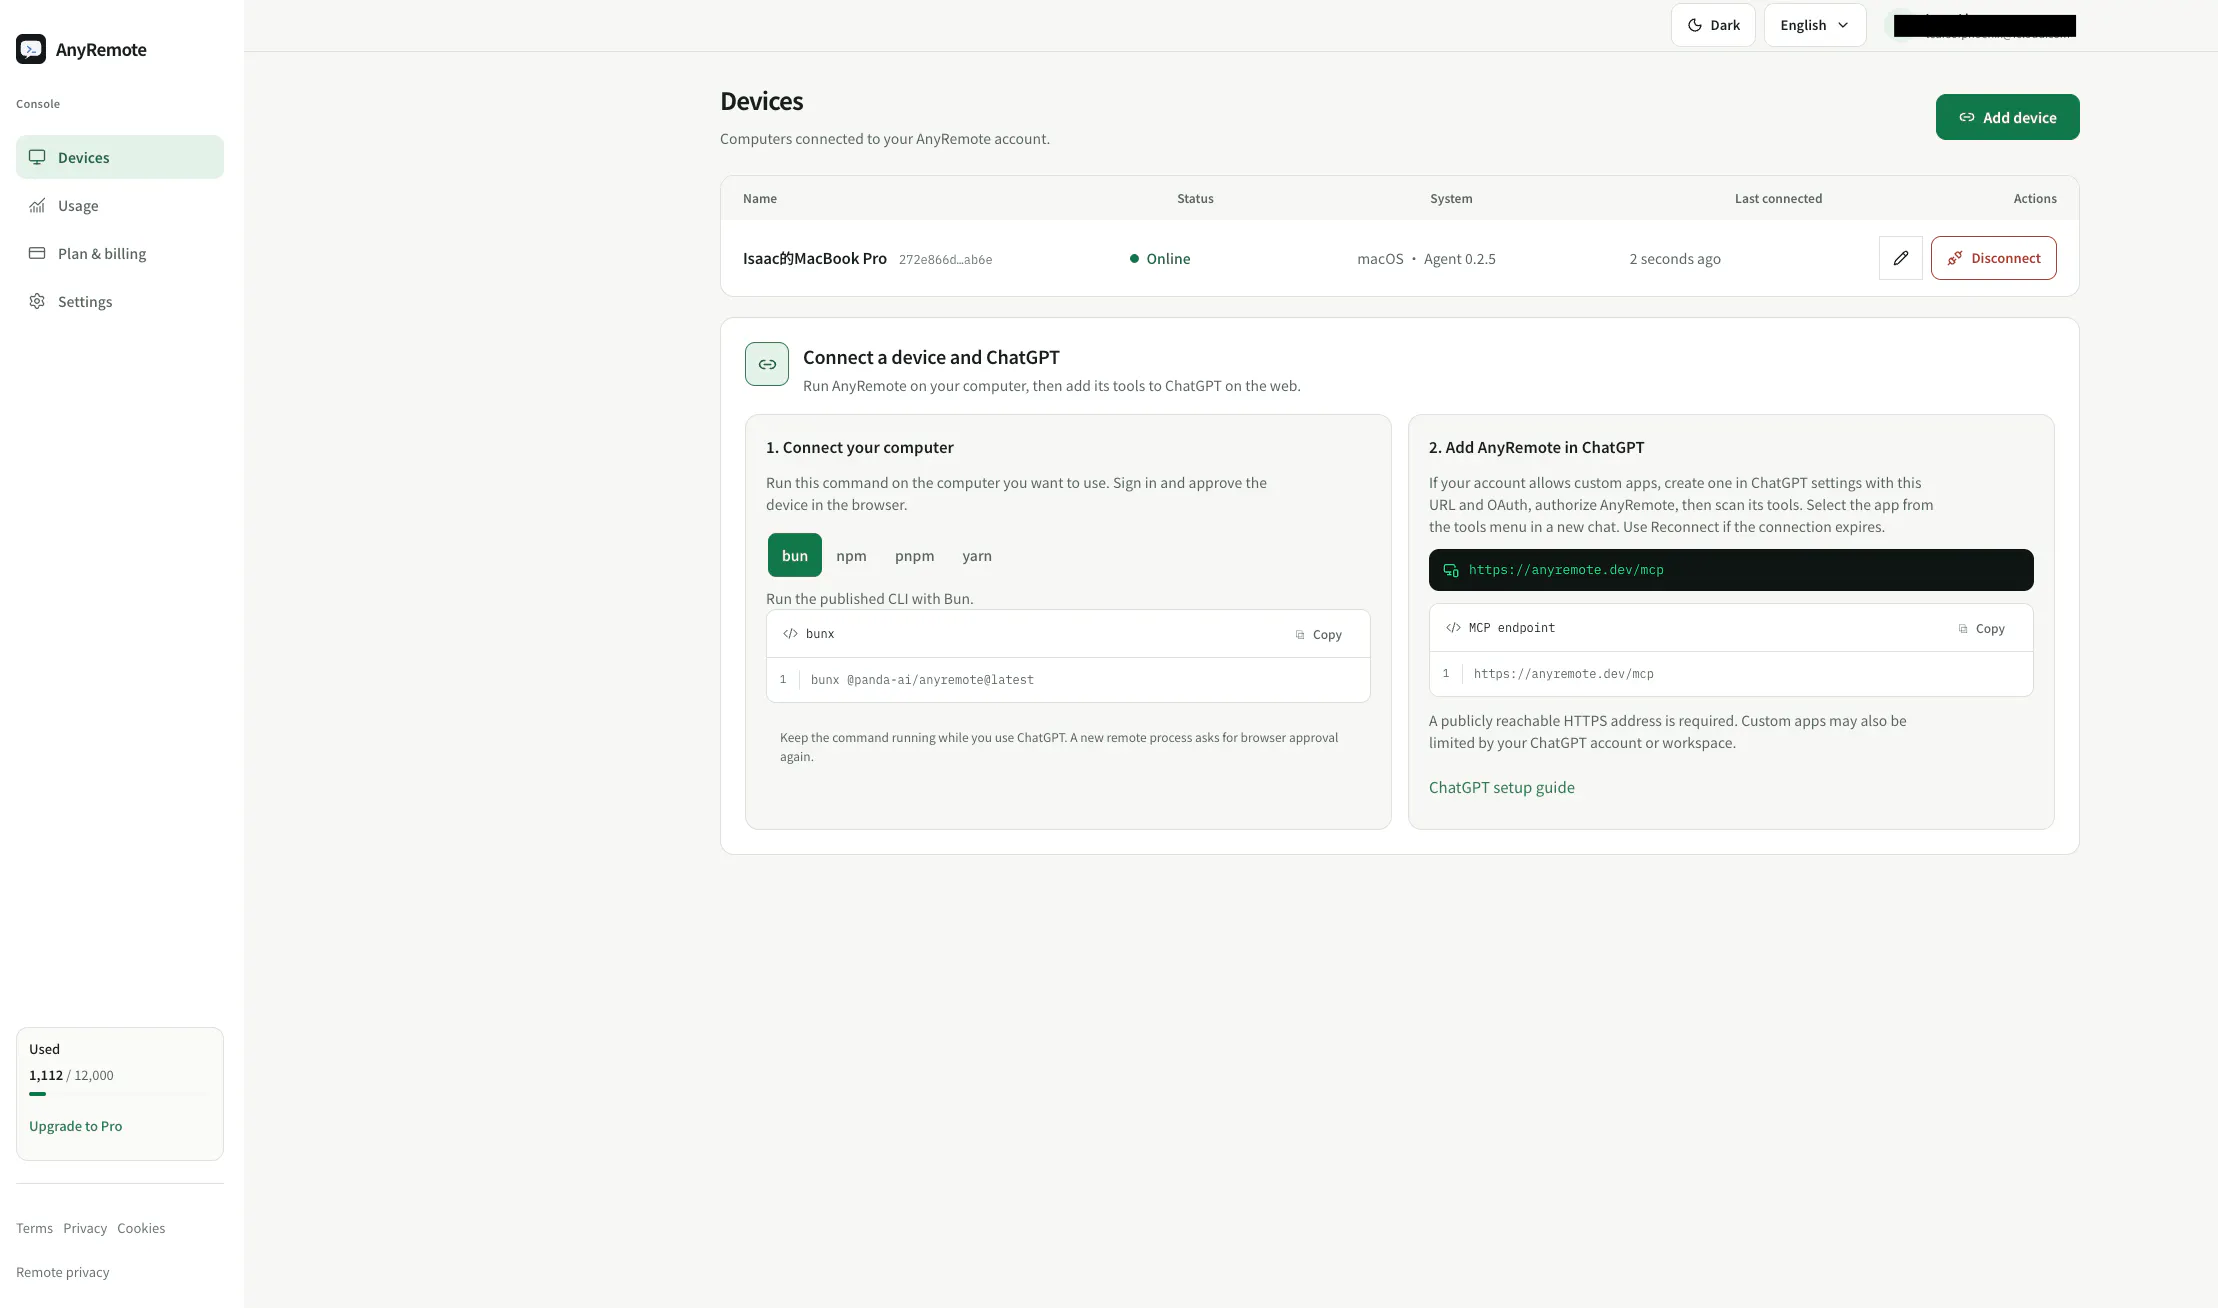
Task: Click the System column header
Action: 1451,198
